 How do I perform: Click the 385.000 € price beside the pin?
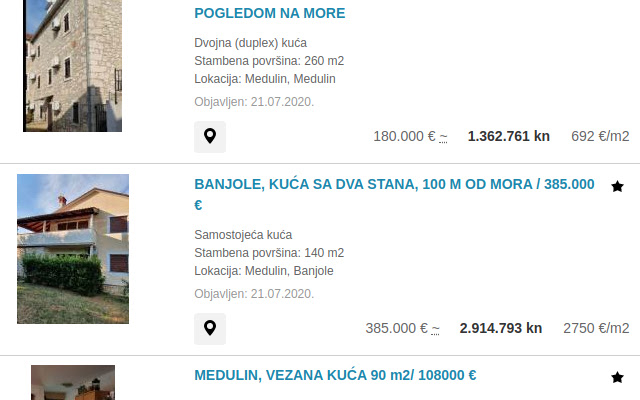click(x=397, y=328)
